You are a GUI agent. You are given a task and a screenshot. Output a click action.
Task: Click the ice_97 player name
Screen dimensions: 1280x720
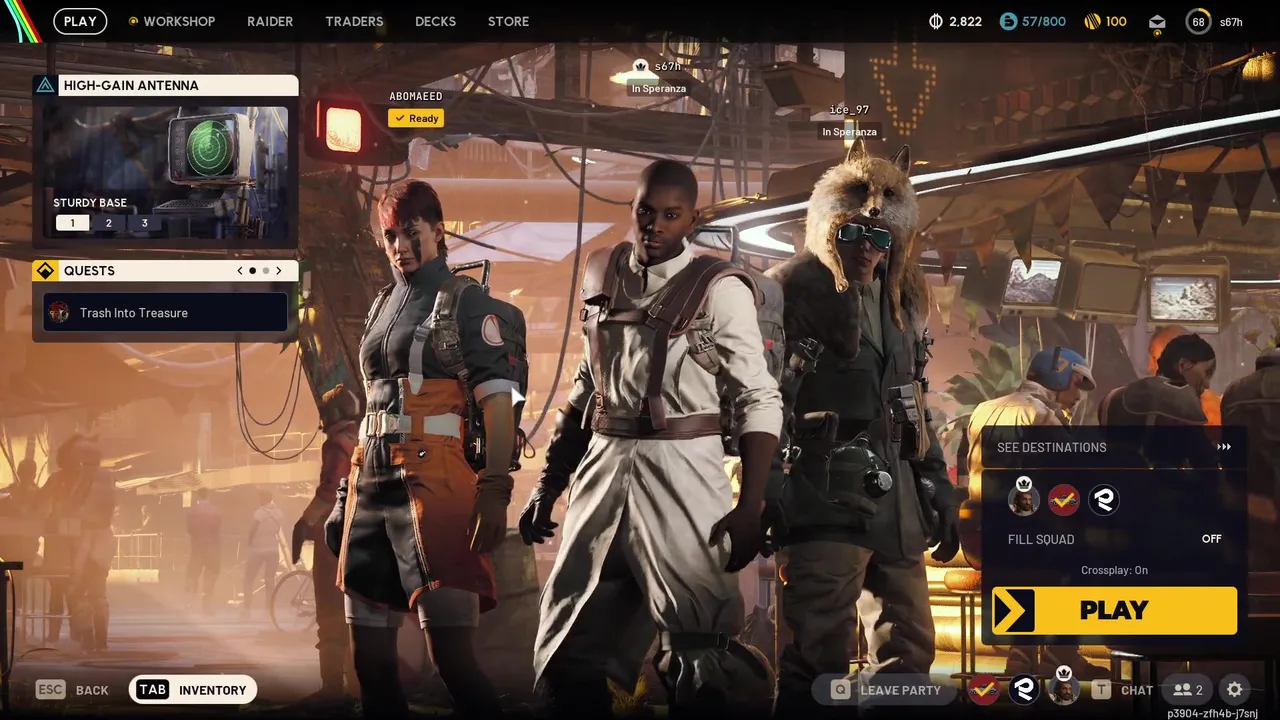pos(849,110)
